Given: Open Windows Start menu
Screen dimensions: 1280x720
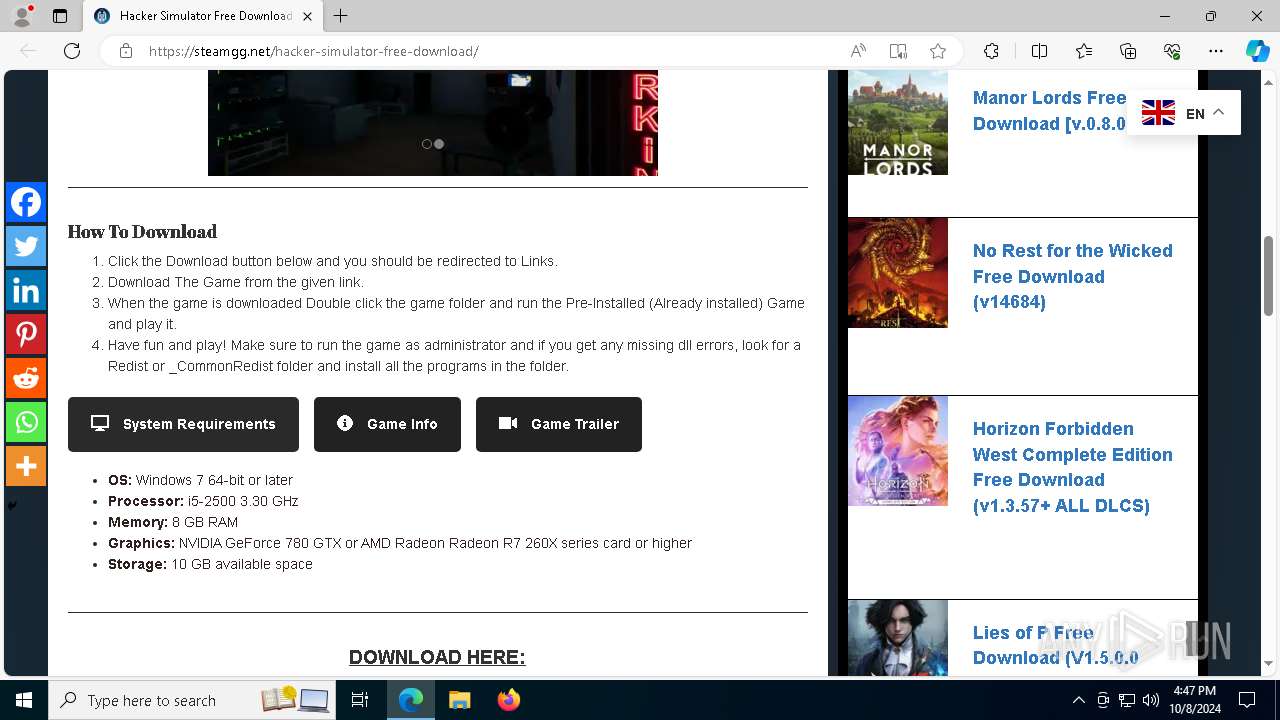Looking at the screenshot, I should tap(24, 700).
